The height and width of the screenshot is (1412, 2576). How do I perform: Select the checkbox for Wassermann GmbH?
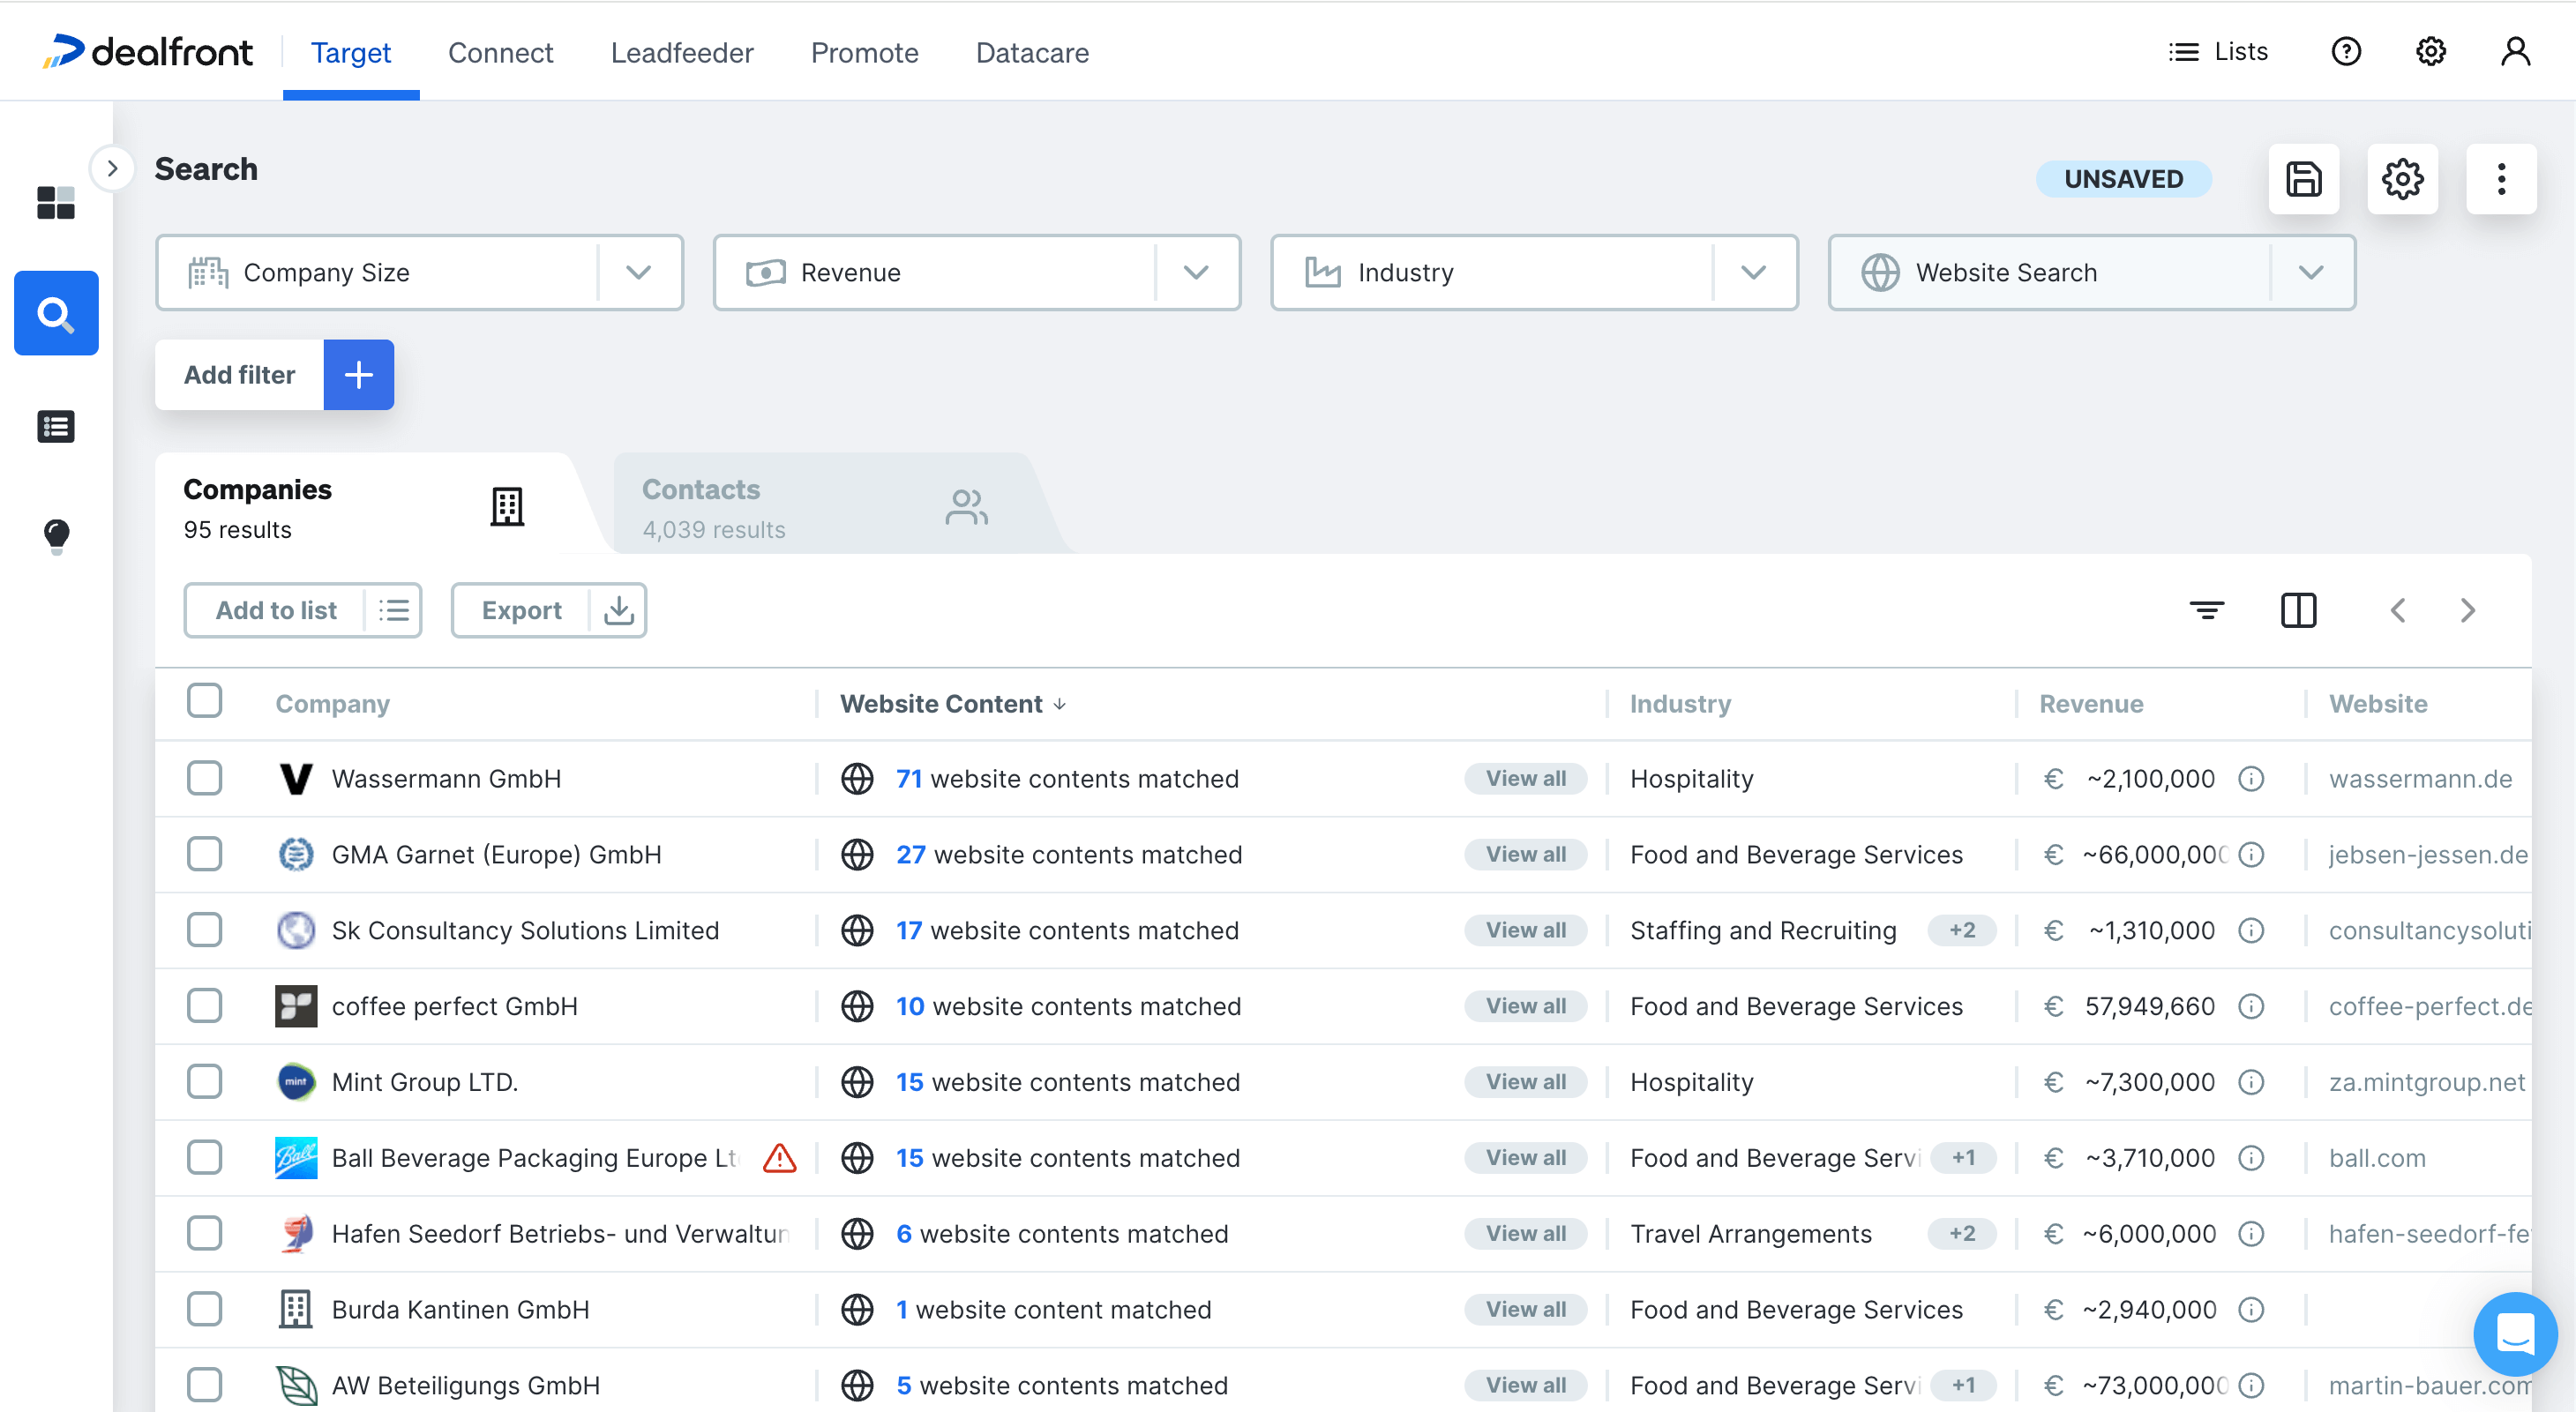tap(204, 778)
